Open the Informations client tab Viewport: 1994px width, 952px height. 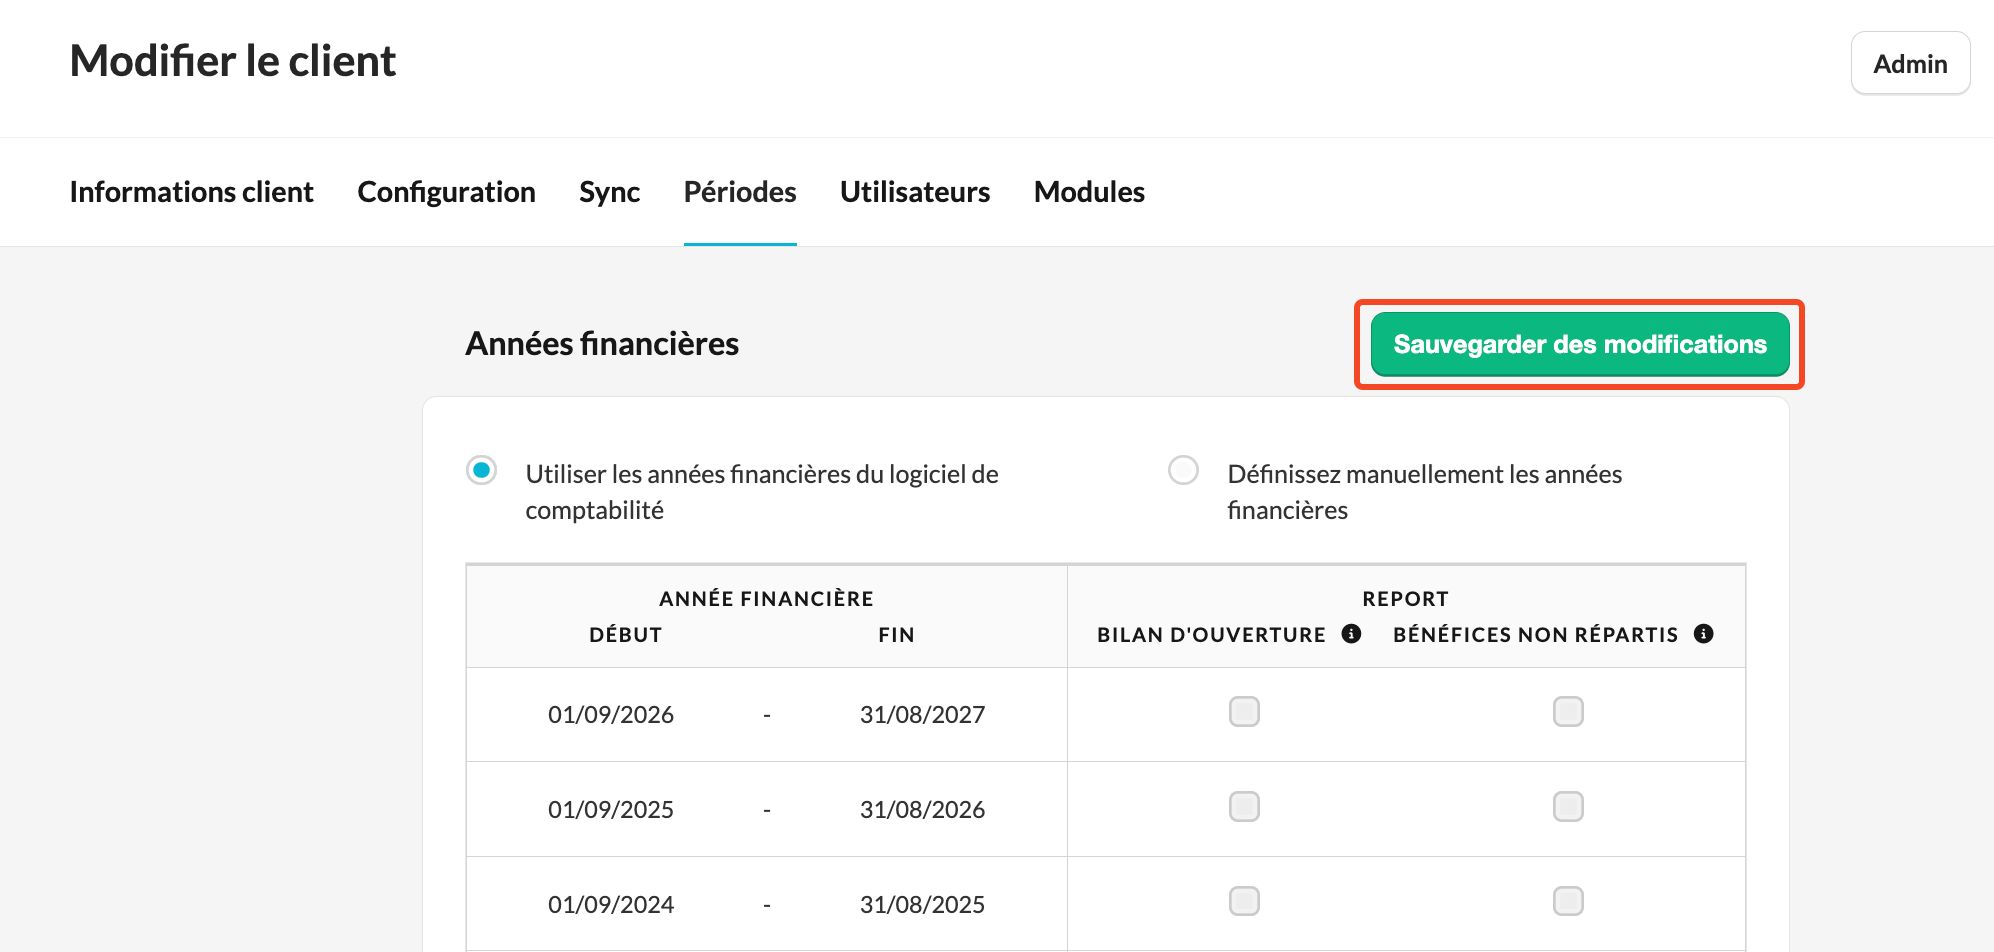coord(192,192)
